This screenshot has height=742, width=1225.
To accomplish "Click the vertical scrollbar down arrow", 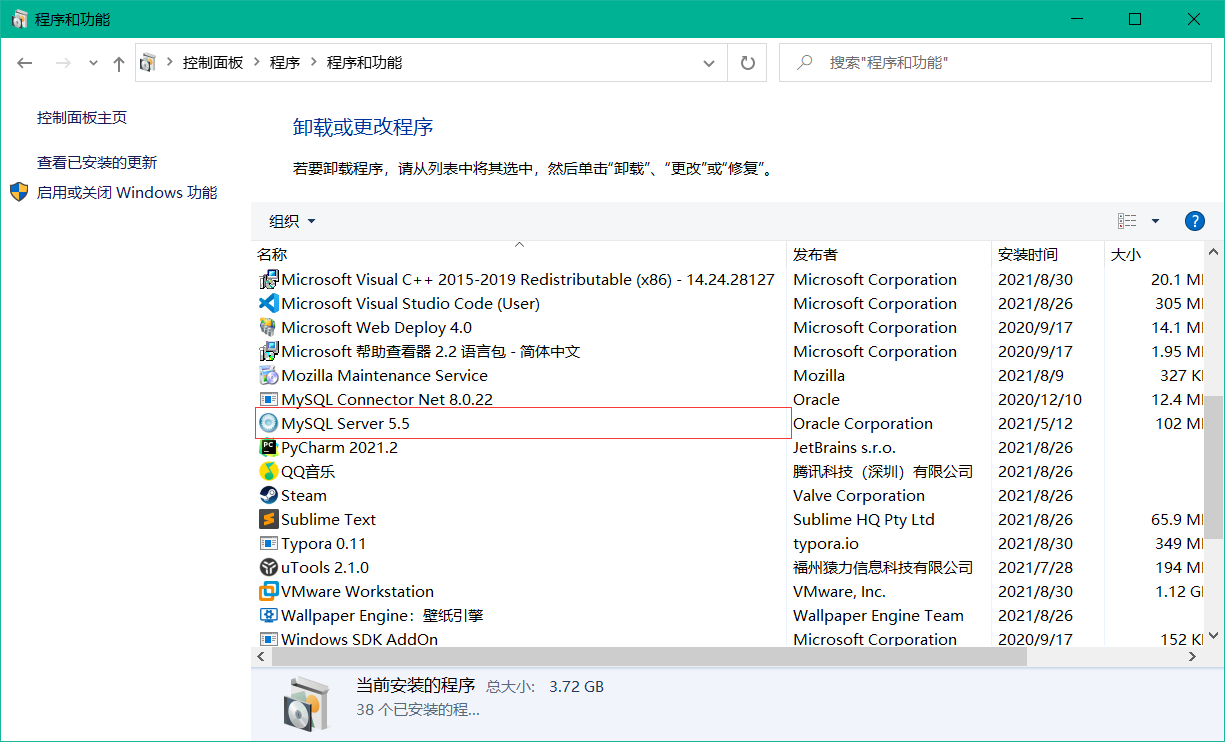I will pyautogui.click(x=1213, y=636).
